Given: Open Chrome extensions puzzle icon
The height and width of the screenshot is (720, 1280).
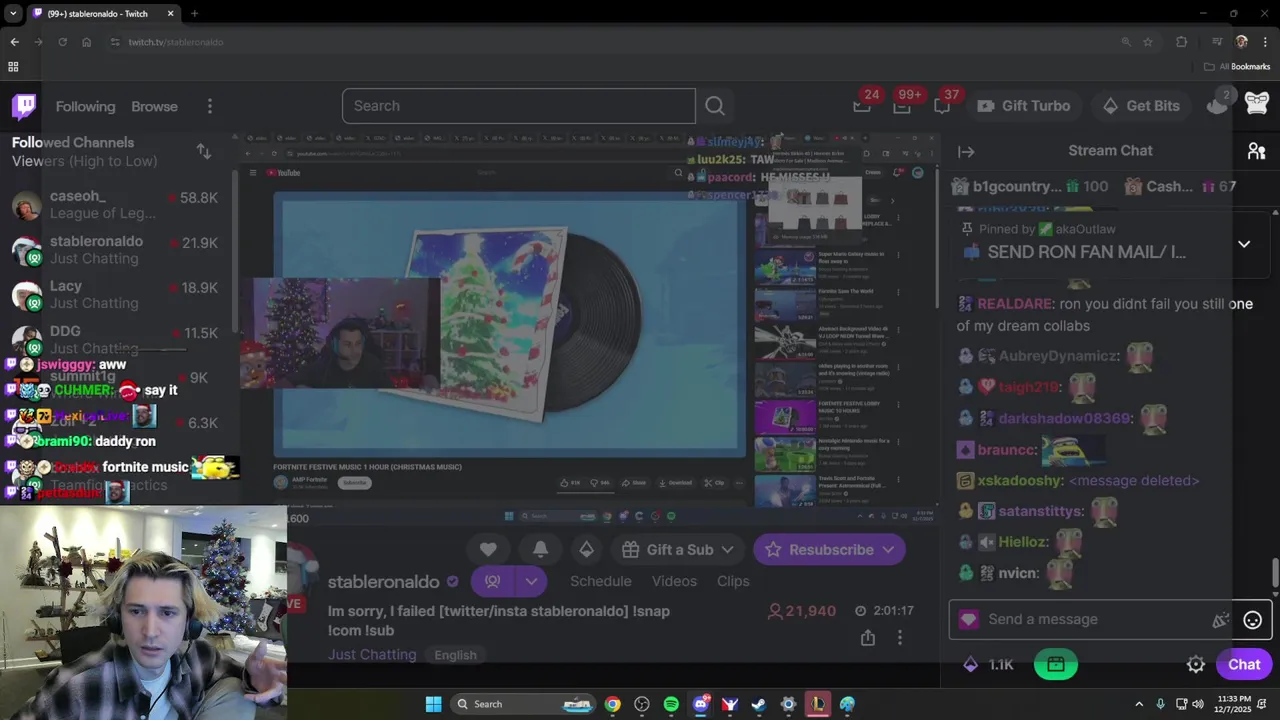Looking at the screenshot, I should point(1182,42).
